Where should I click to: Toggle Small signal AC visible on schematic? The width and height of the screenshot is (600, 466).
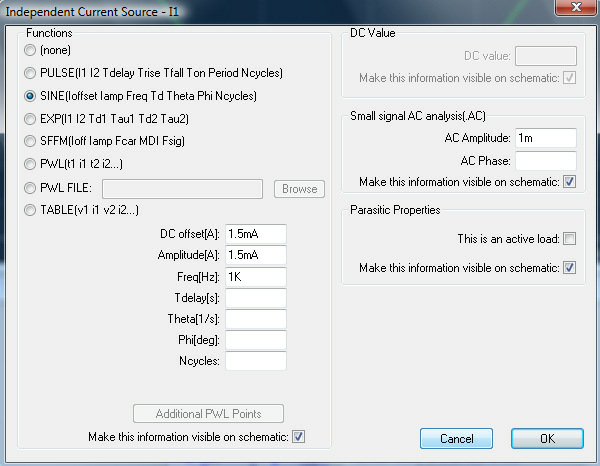pyautogui.click(x=569, y=181)
